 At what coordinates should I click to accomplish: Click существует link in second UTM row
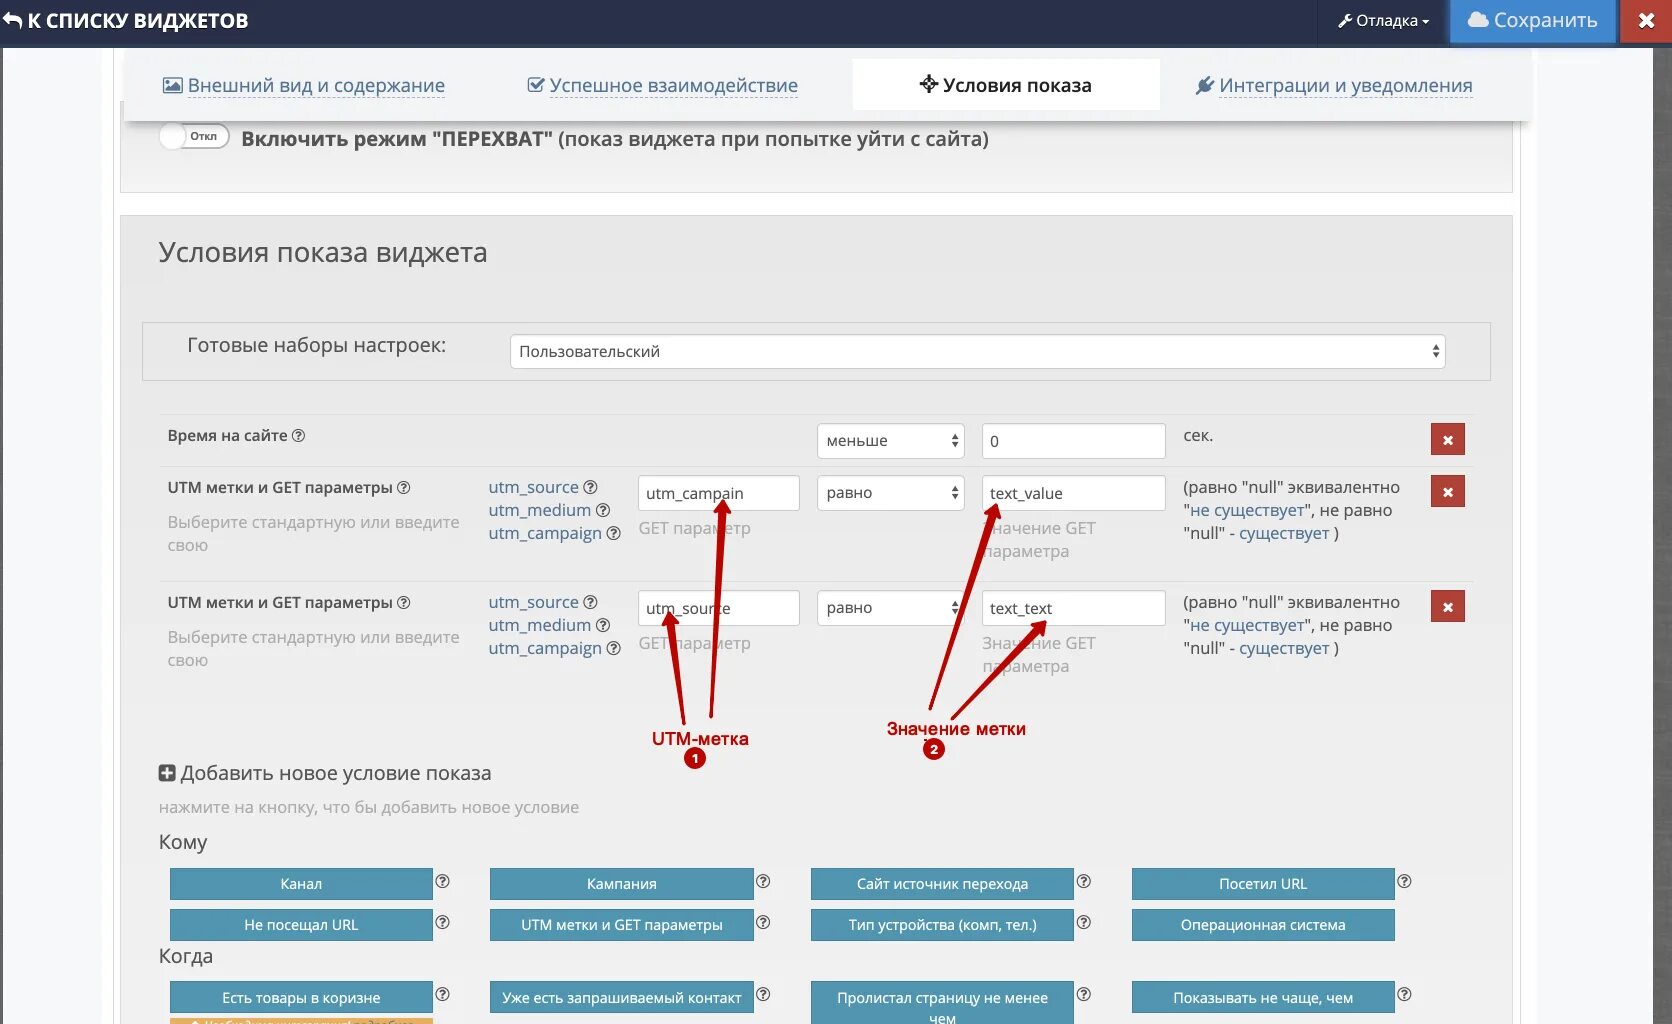(x=1284, y=648)
